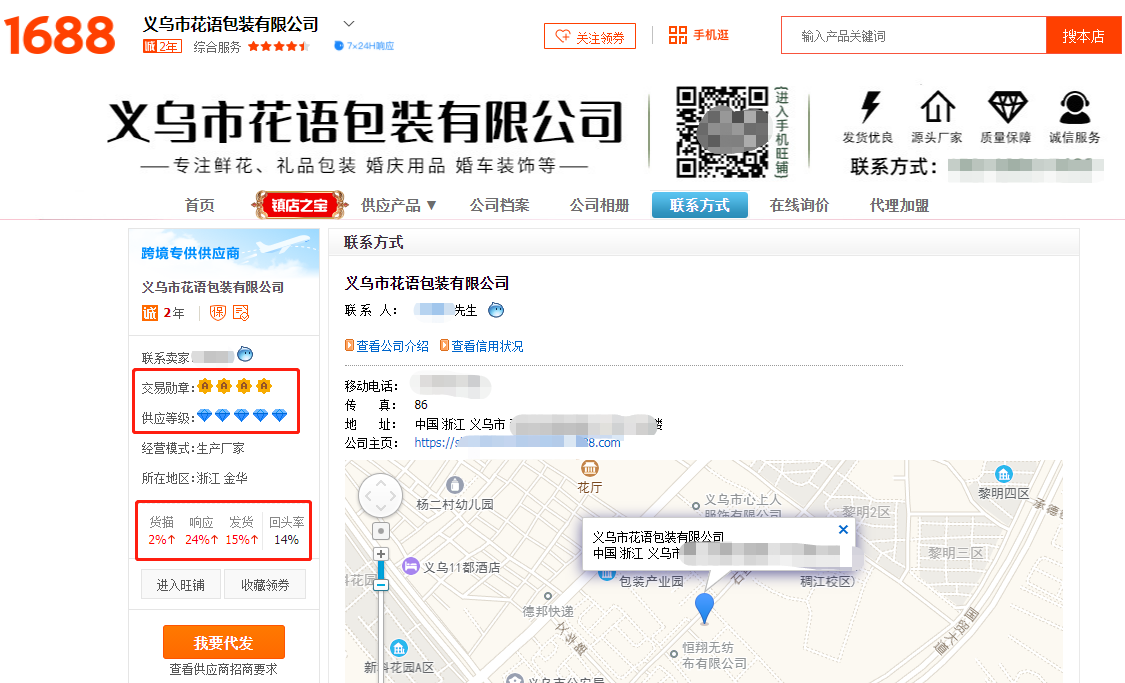Open 查看供应商招商要求 link

click(x=223, y=669)
